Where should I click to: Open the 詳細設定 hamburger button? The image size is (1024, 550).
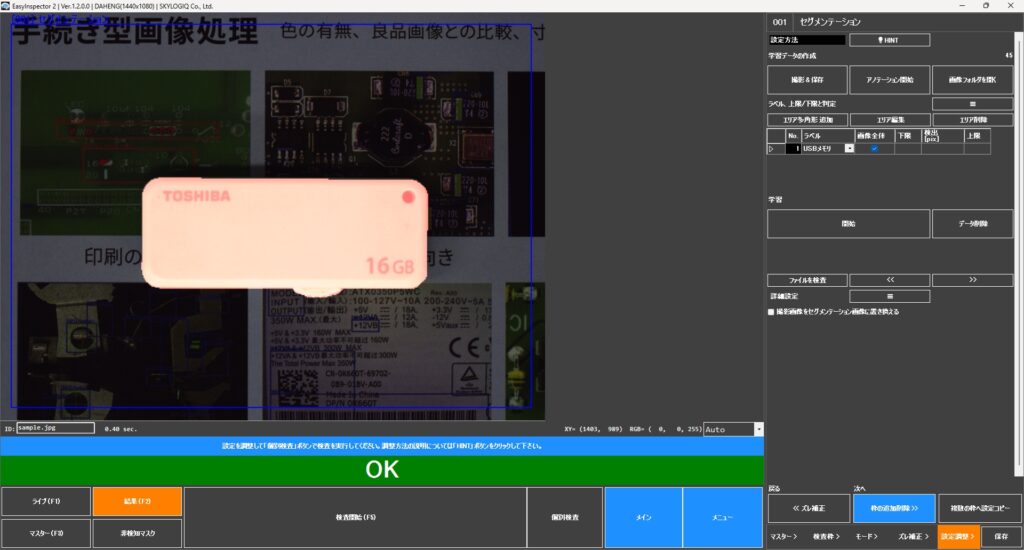889,297
